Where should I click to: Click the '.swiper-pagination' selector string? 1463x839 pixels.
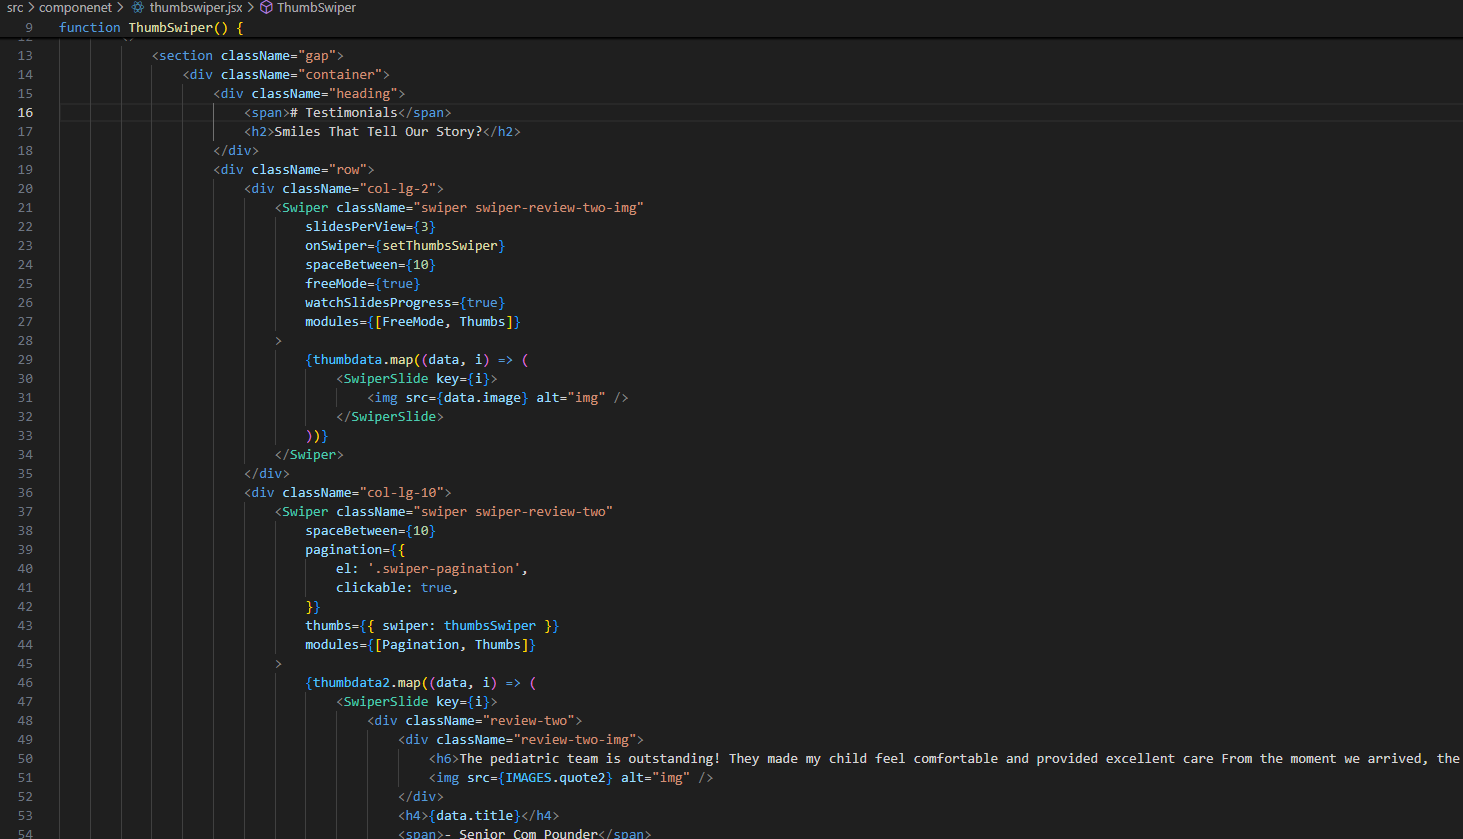point(444,568)
